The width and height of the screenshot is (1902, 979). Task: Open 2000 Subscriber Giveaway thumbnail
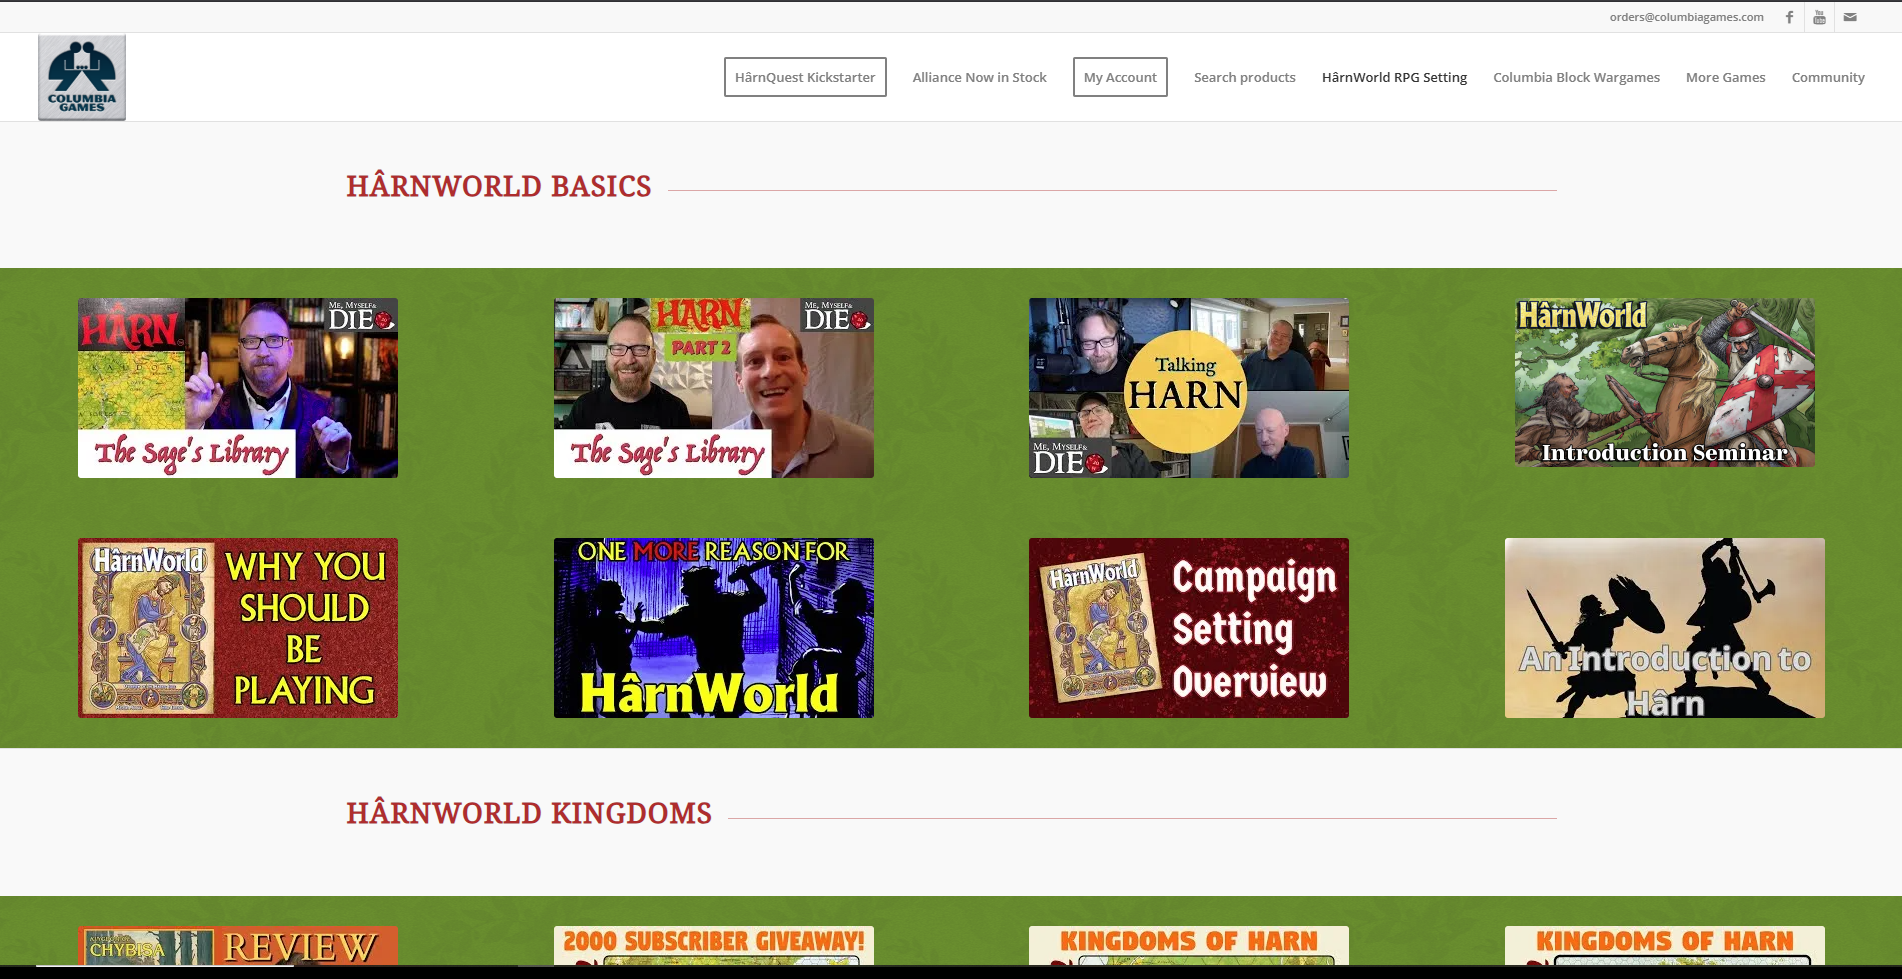(714, 946)
